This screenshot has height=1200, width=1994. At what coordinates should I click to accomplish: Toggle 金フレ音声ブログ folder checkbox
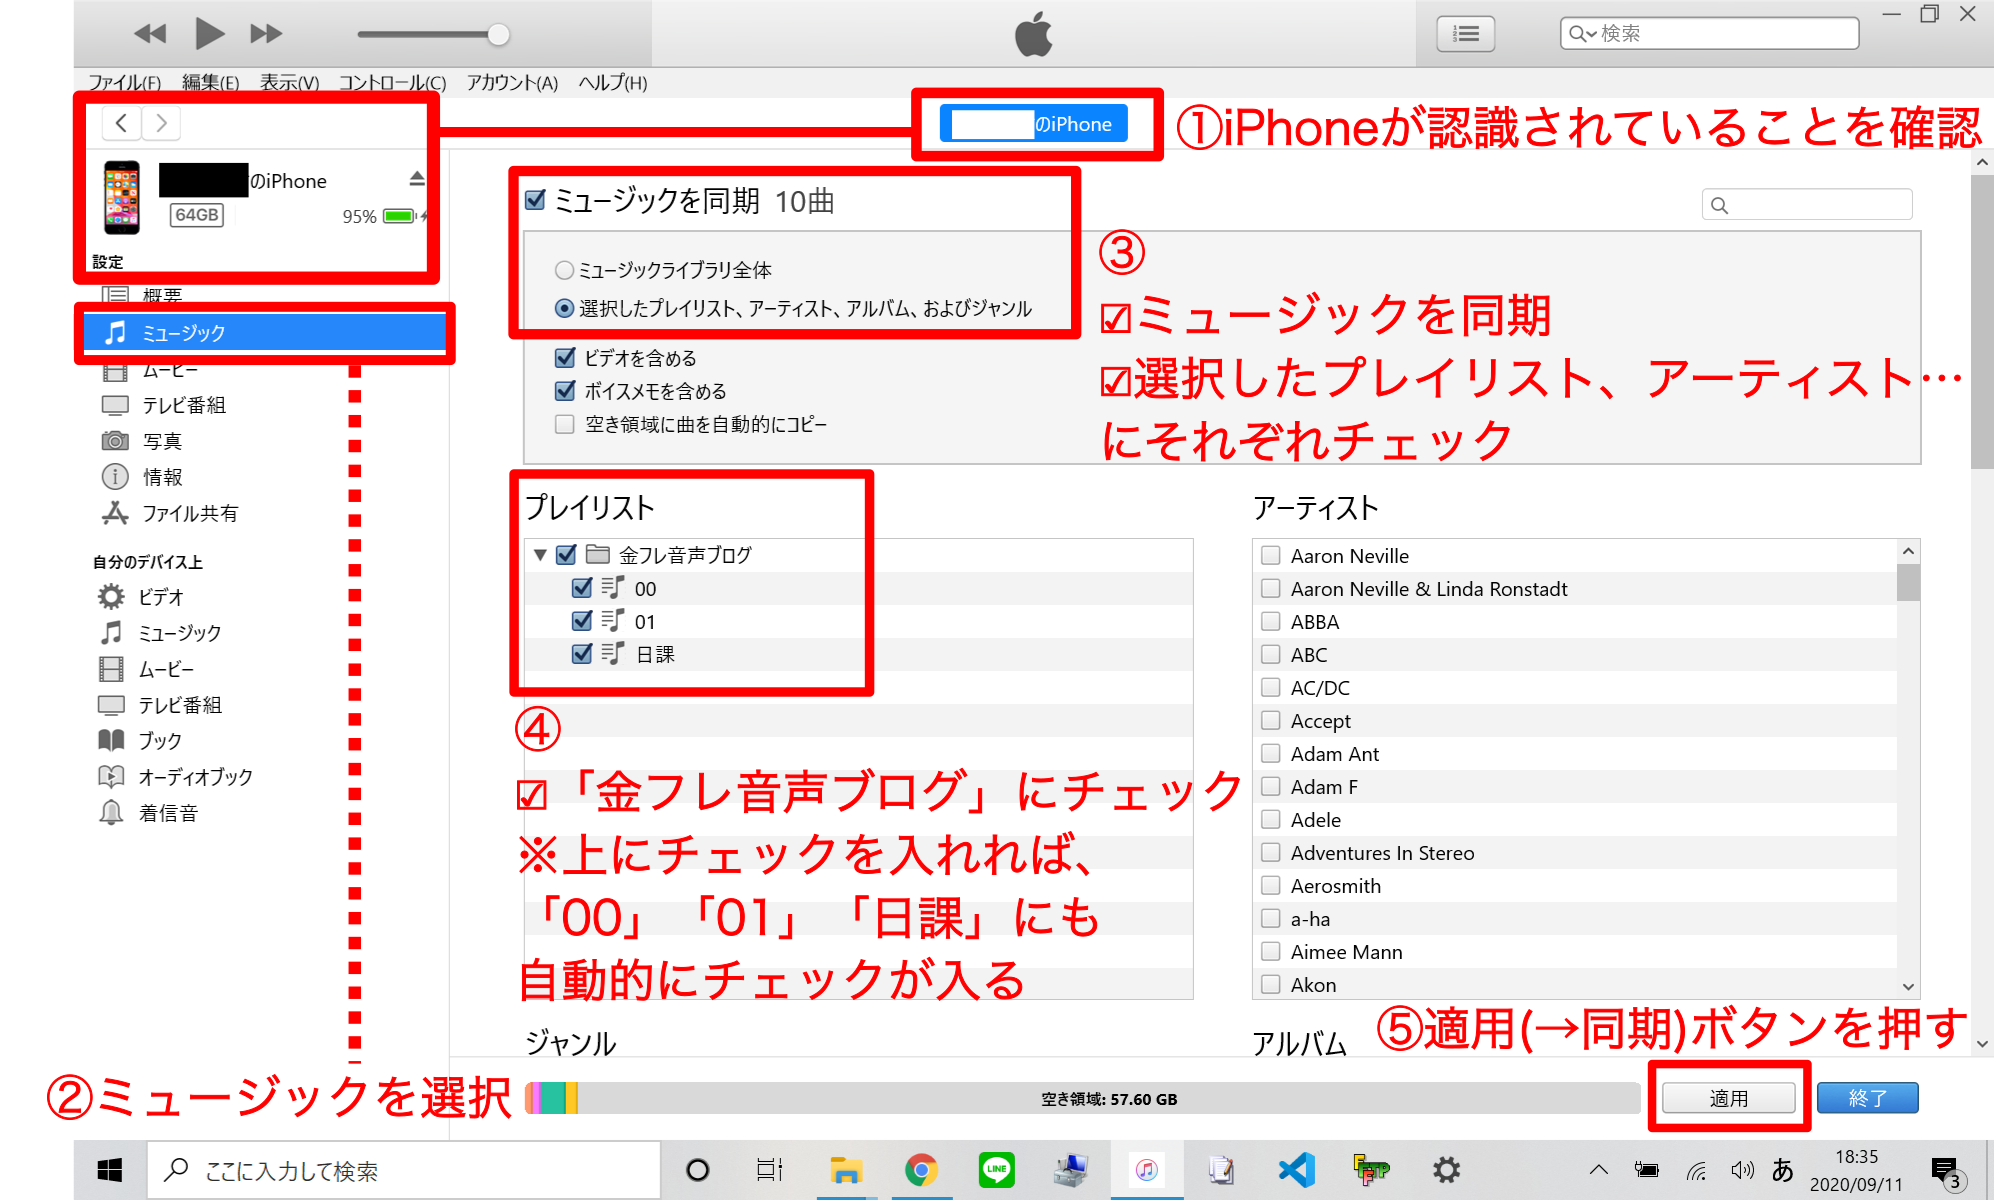coord(566,554)
